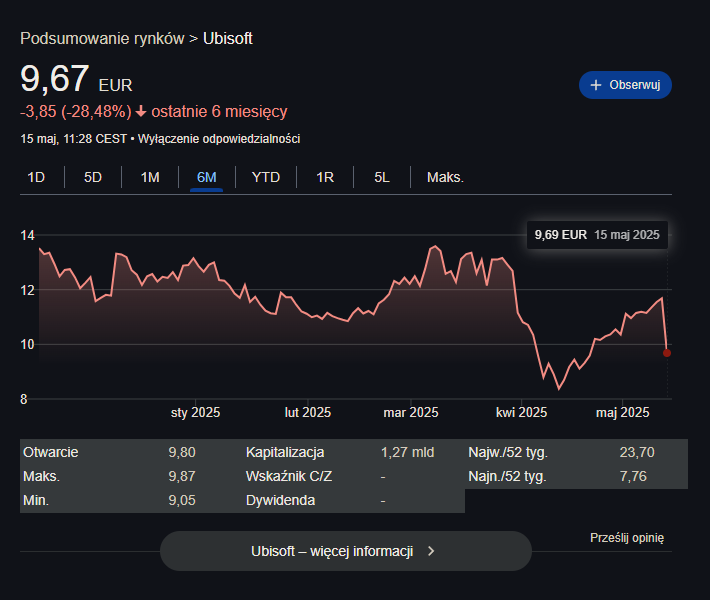Image resolution: width=710 pixels, height=600 pixels.
Task: Select the 5D time range tab
Action: click(93, 177)
